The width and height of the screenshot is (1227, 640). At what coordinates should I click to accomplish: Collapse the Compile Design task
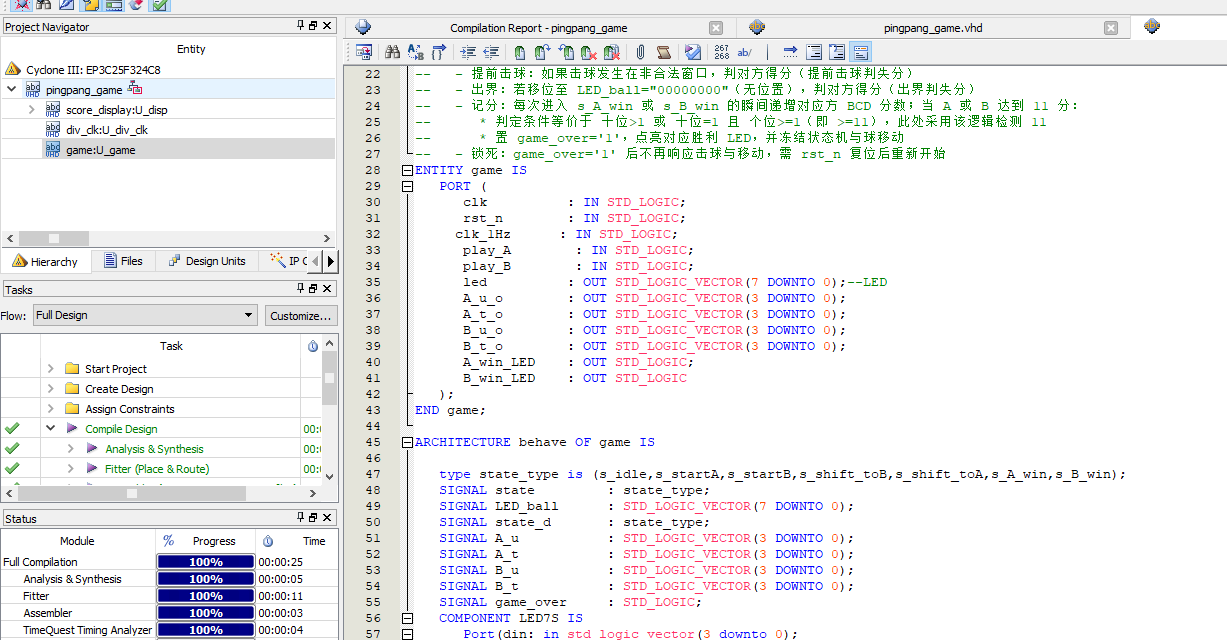[x=51, y=429]
